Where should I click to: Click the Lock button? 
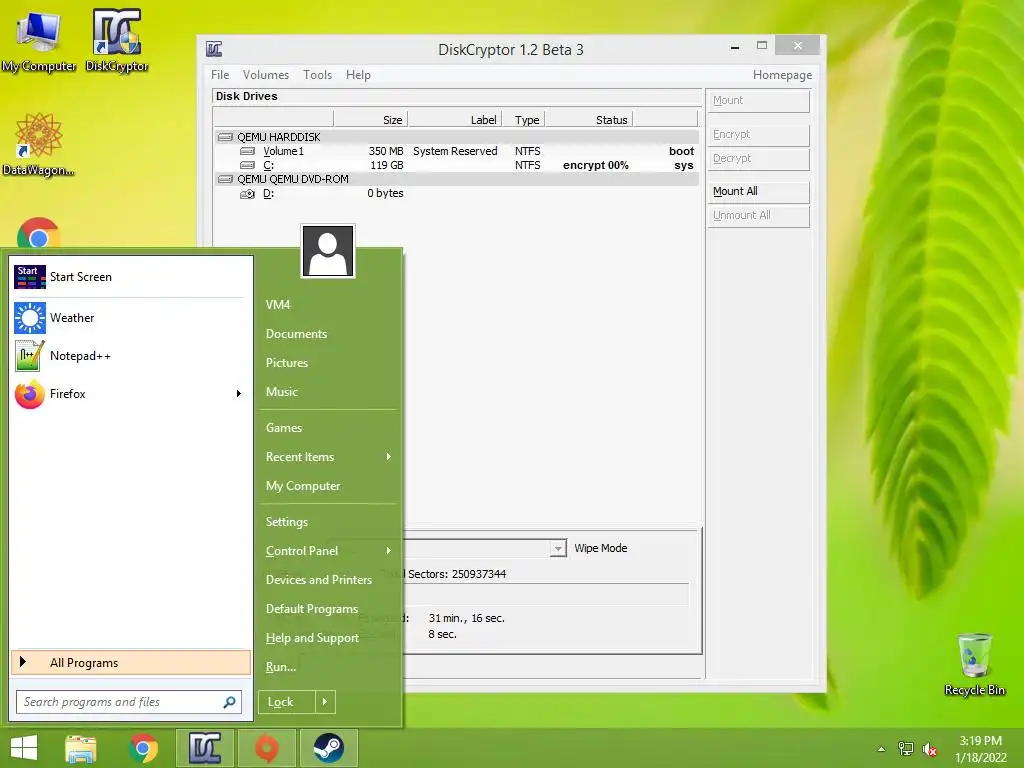point(287,702)
